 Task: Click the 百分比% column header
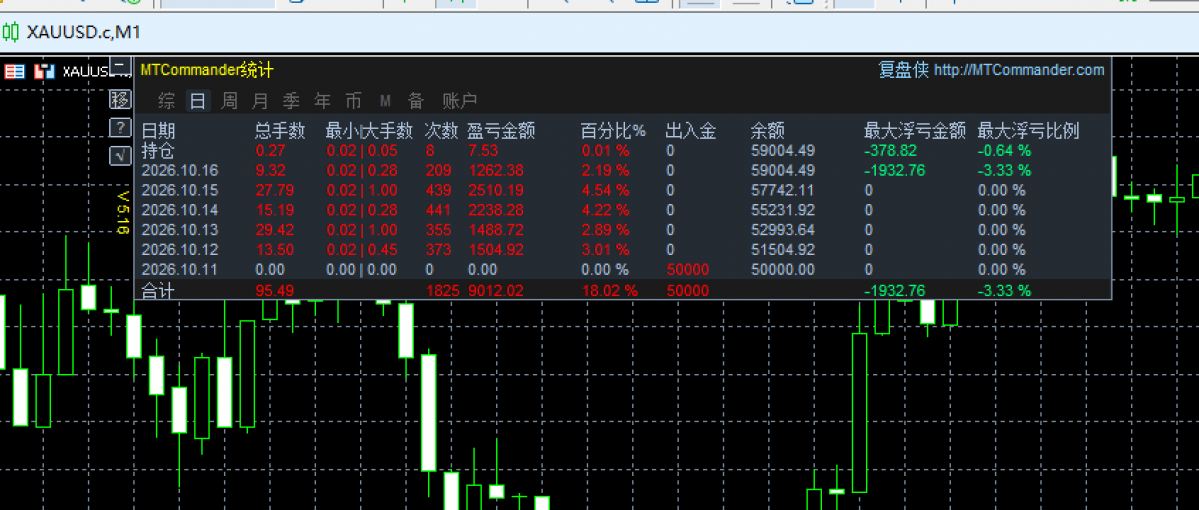613,132
